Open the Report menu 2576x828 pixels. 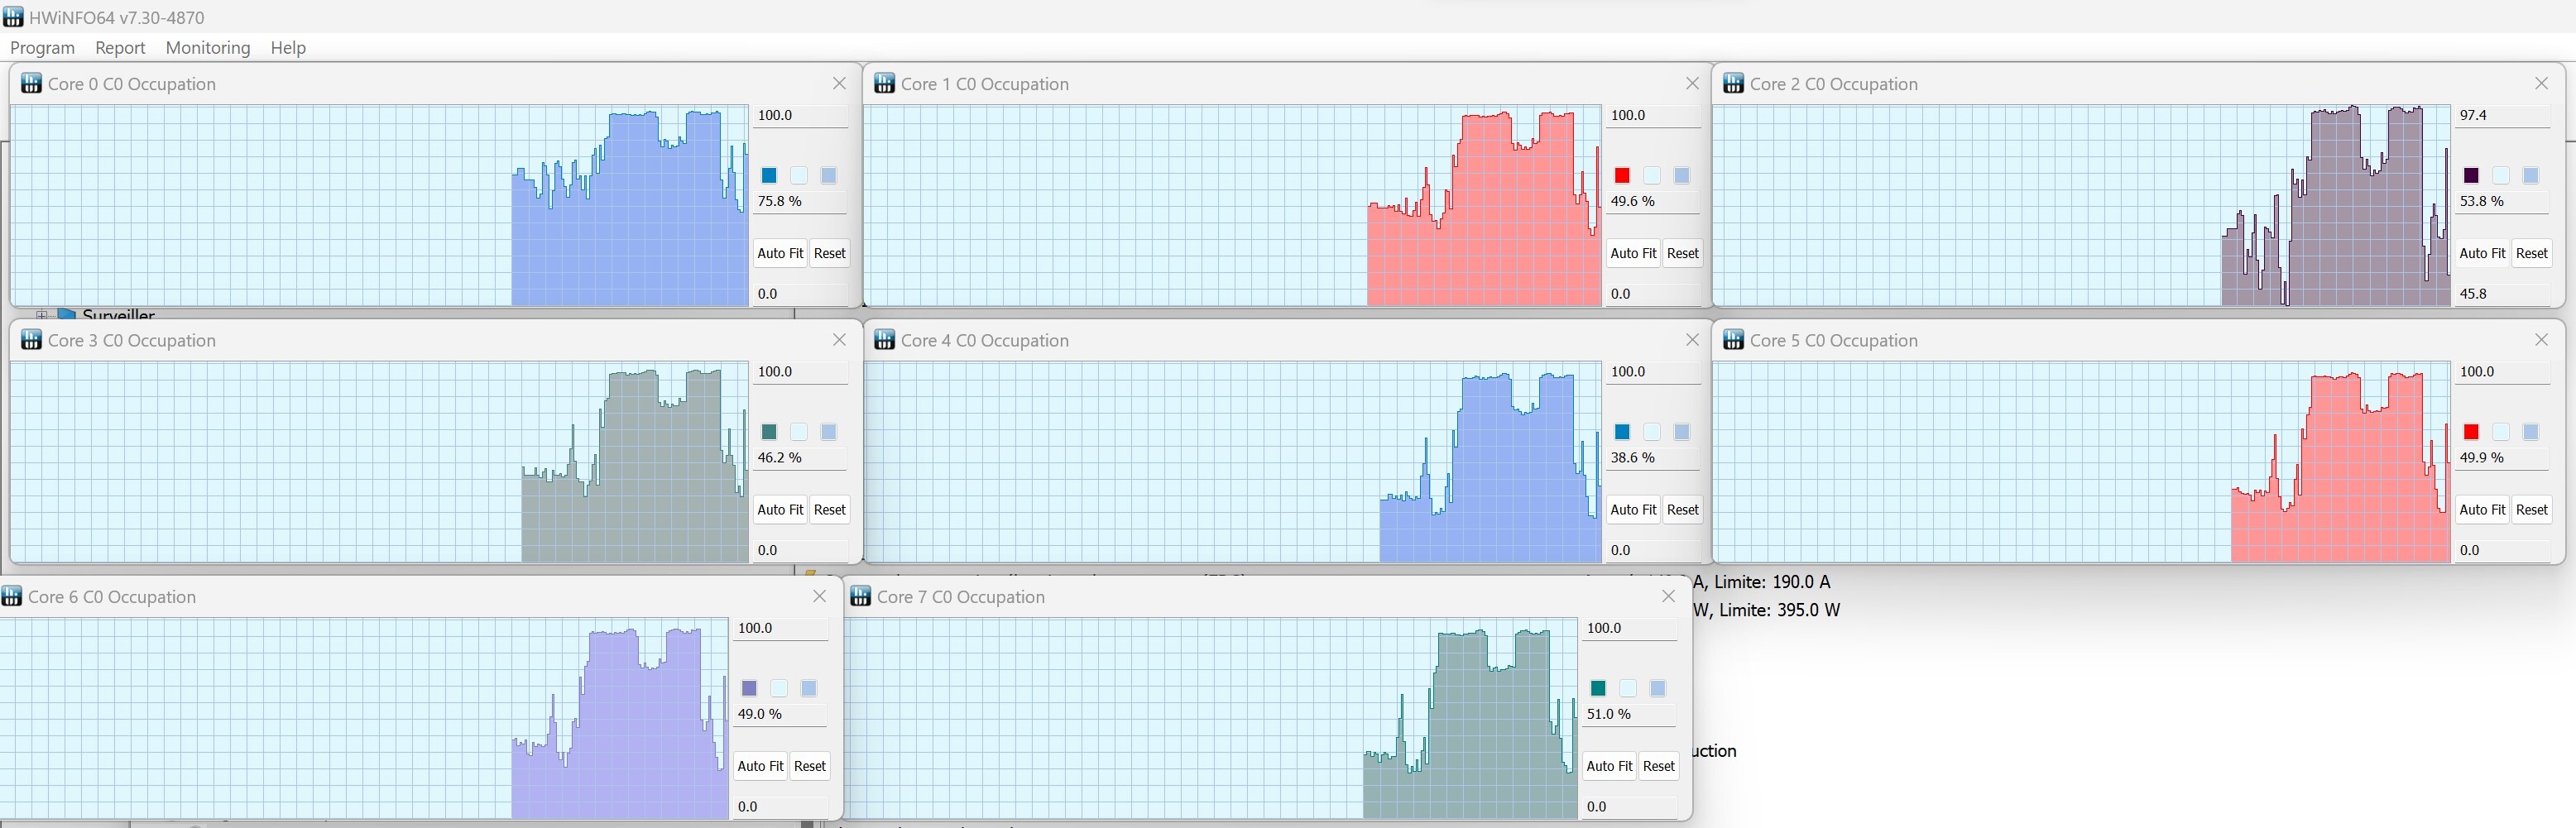click(x=120, y=47)
